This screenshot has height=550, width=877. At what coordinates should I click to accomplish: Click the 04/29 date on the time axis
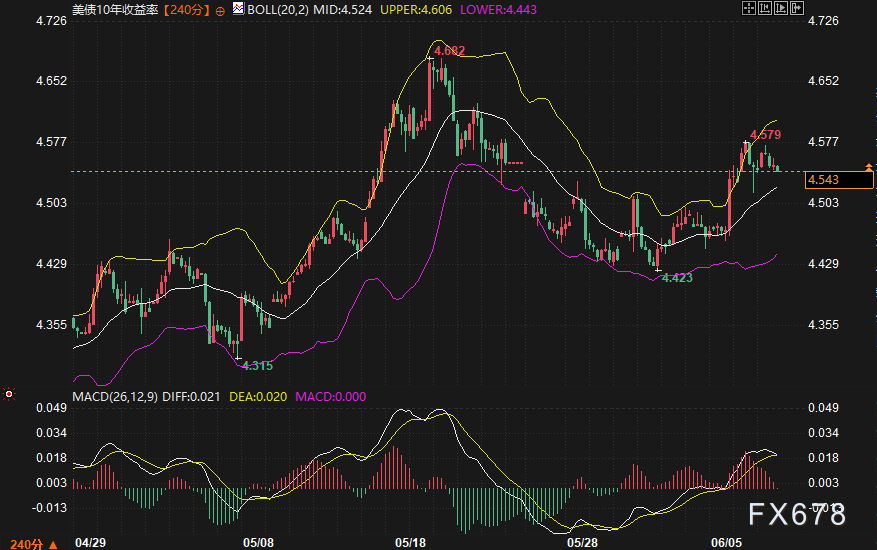point(90,543)
